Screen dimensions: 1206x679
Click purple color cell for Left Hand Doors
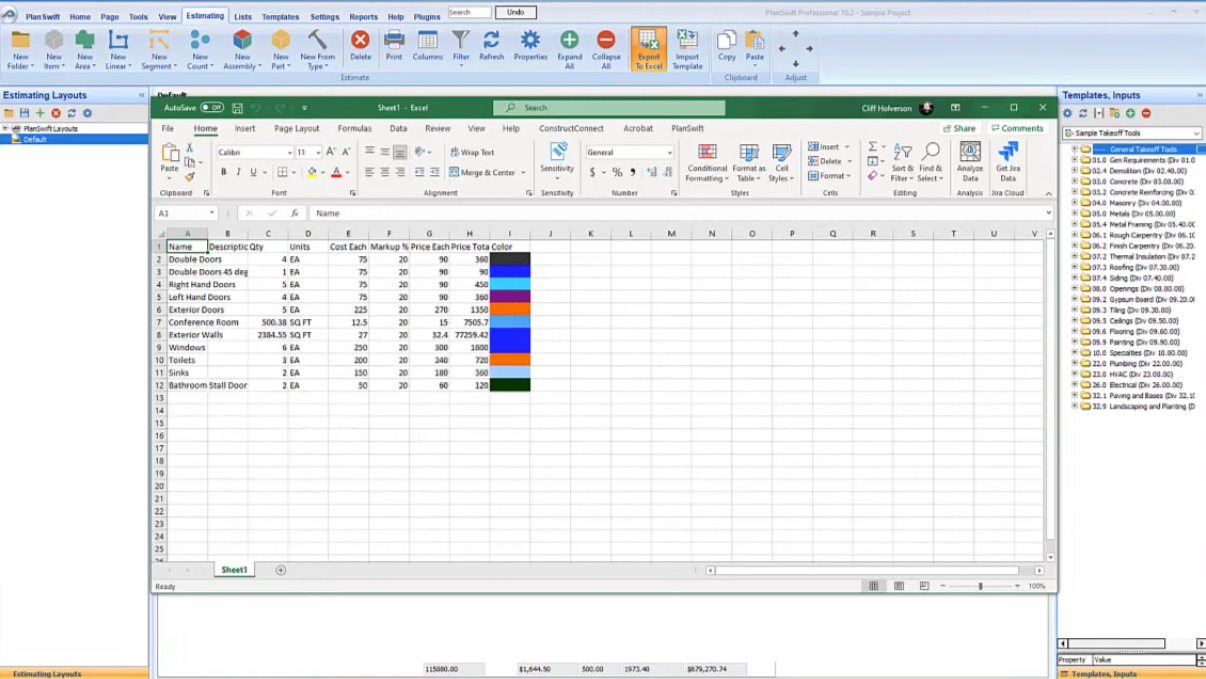pyautogui.click(x=510, y=297)
